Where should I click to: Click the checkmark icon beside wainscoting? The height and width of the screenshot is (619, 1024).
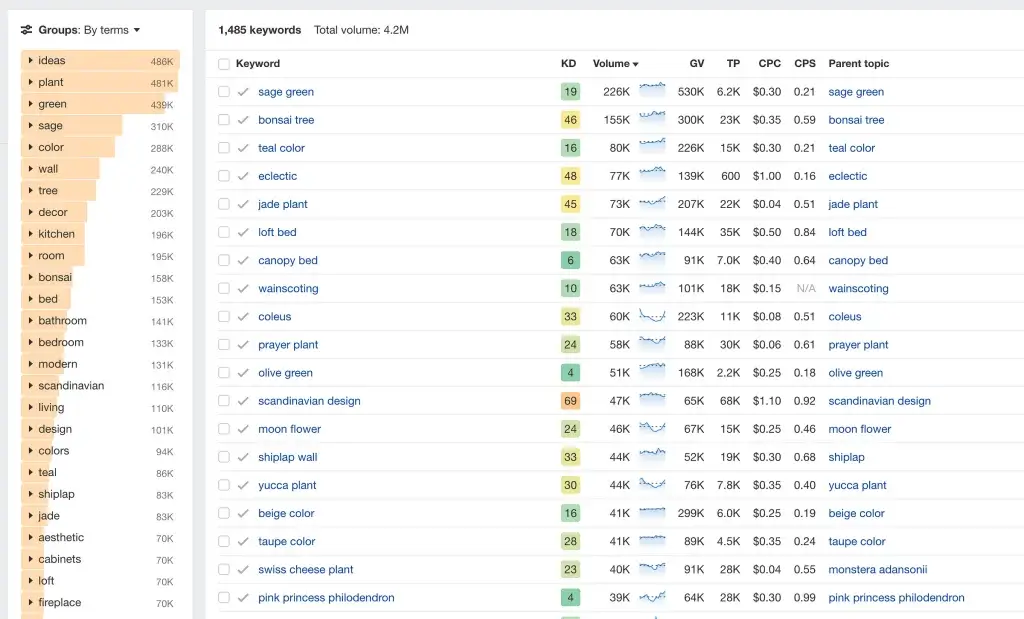[x=243, y=288]
